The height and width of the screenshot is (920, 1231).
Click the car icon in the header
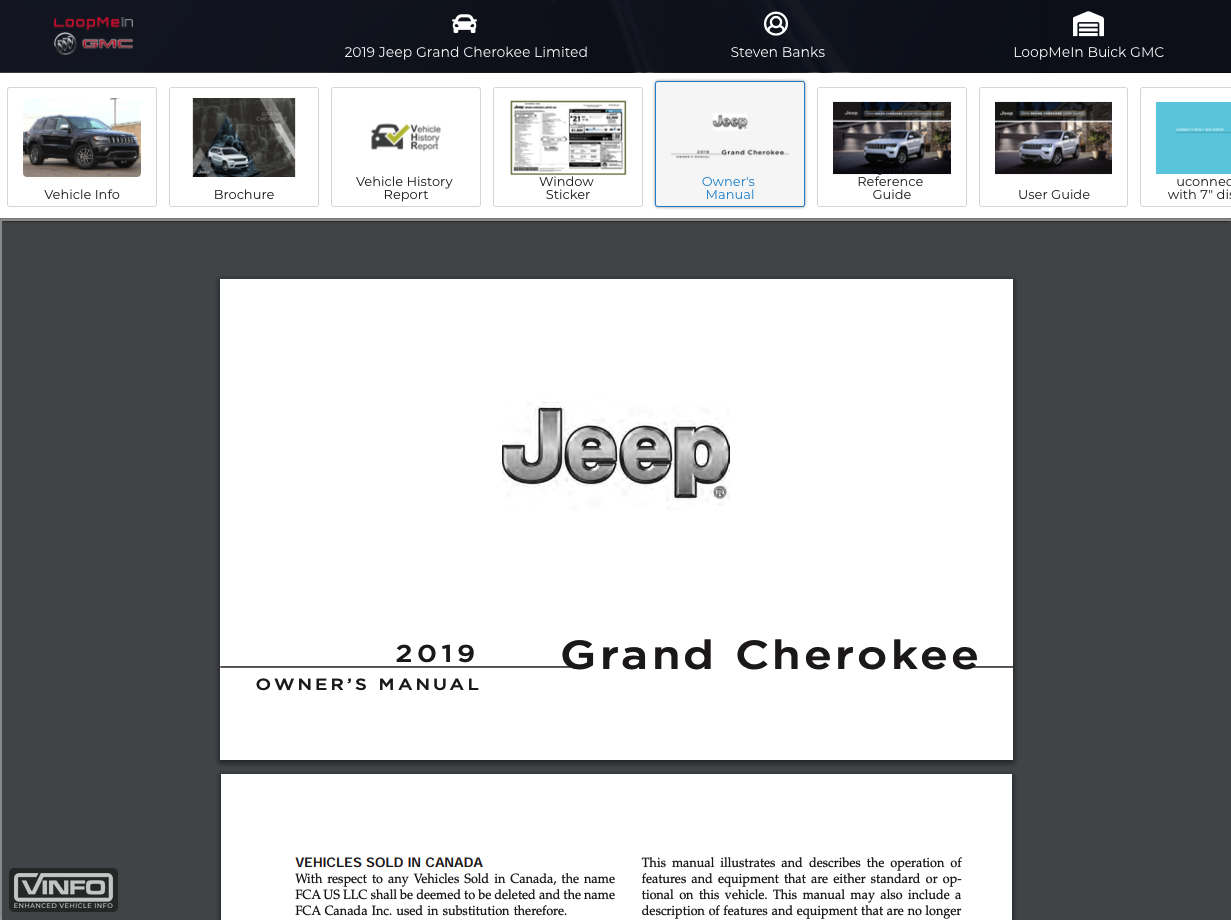coord(465,23)
